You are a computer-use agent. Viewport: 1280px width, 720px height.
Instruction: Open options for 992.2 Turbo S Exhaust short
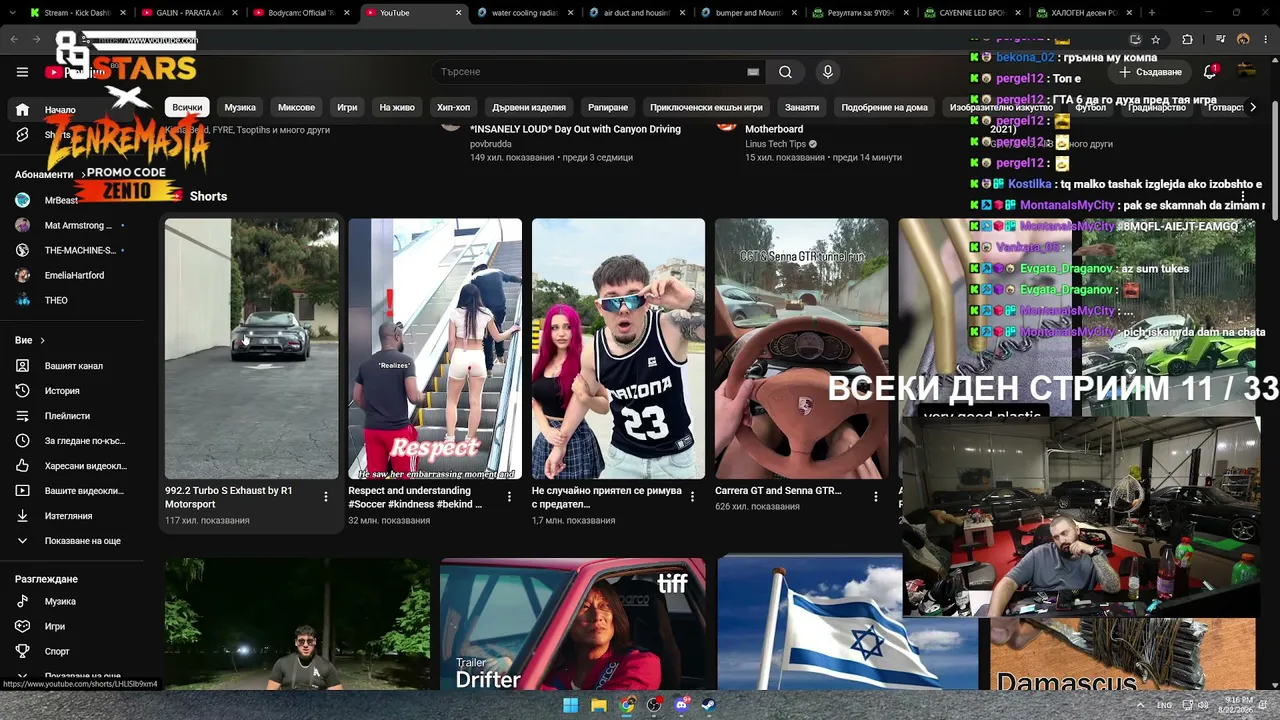(326, 497)
